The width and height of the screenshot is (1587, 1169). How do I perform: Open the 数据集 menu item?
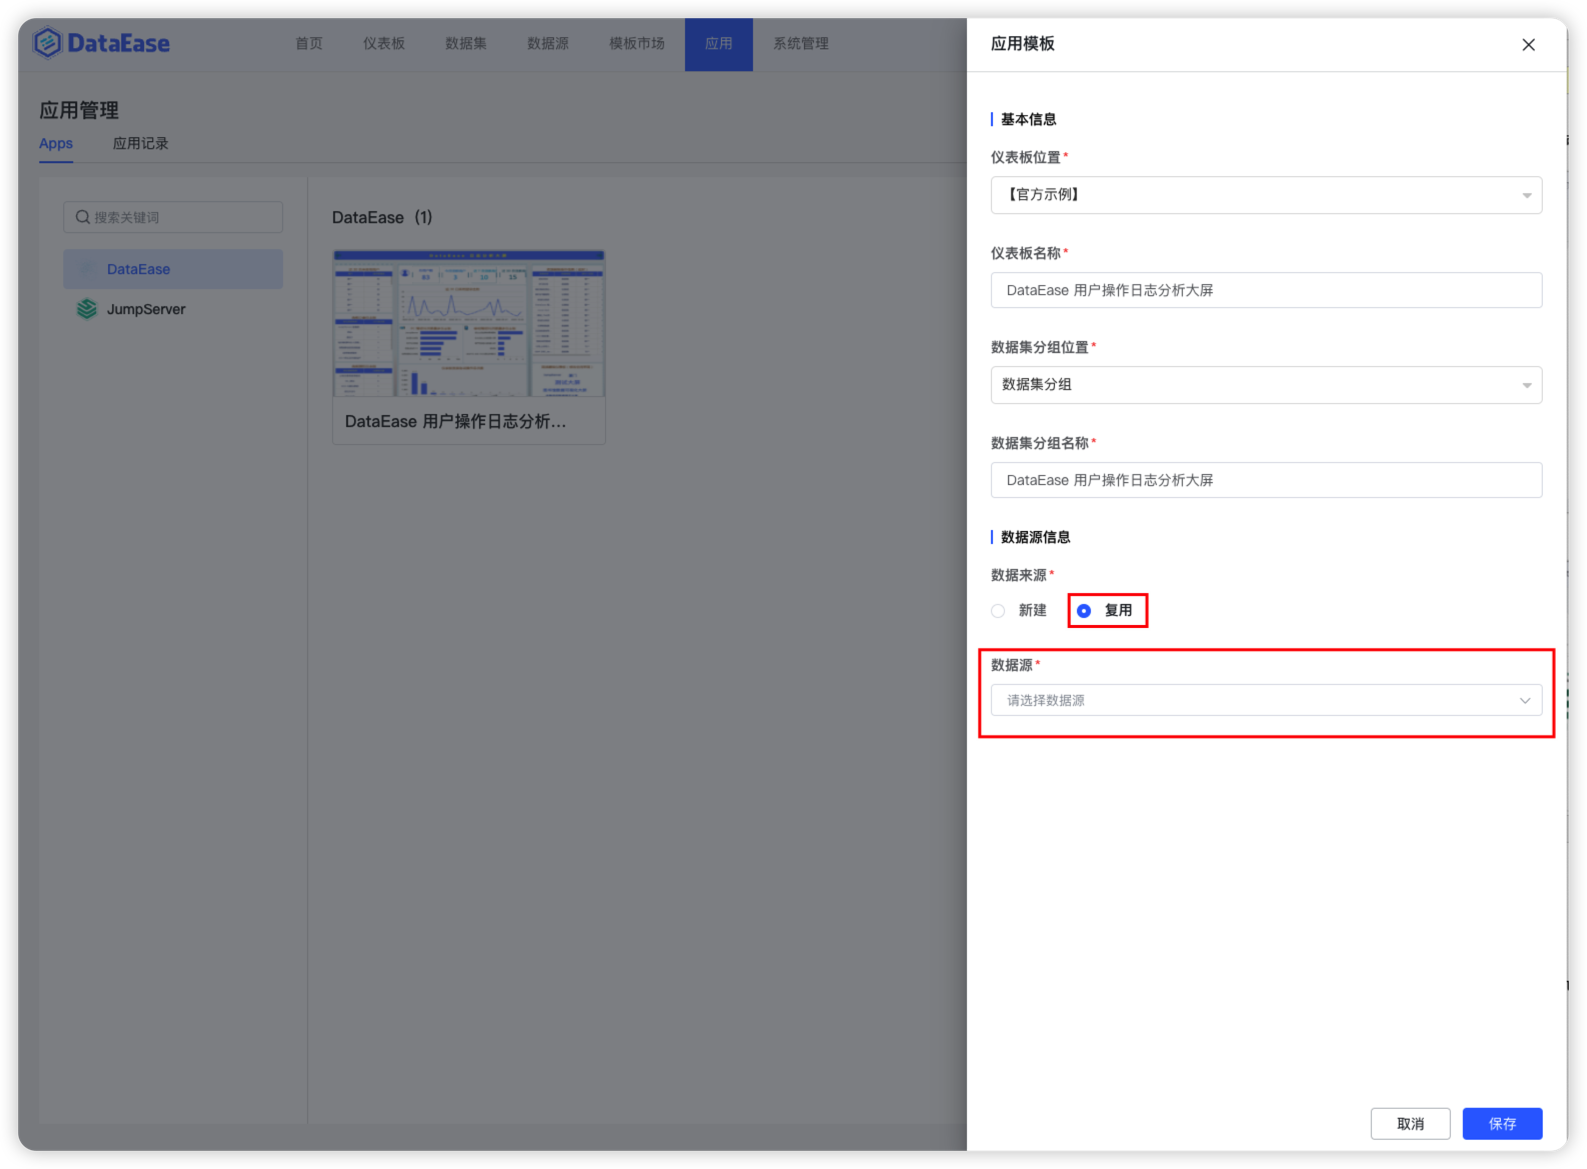(466, 44)
